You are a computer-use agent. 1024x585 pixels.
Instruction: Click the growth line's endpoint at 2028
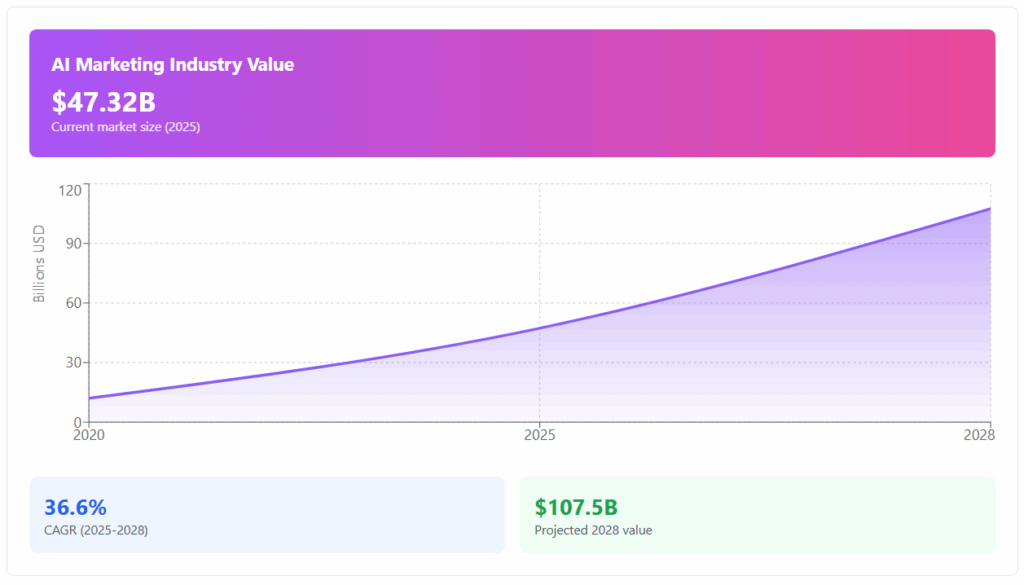990,208
